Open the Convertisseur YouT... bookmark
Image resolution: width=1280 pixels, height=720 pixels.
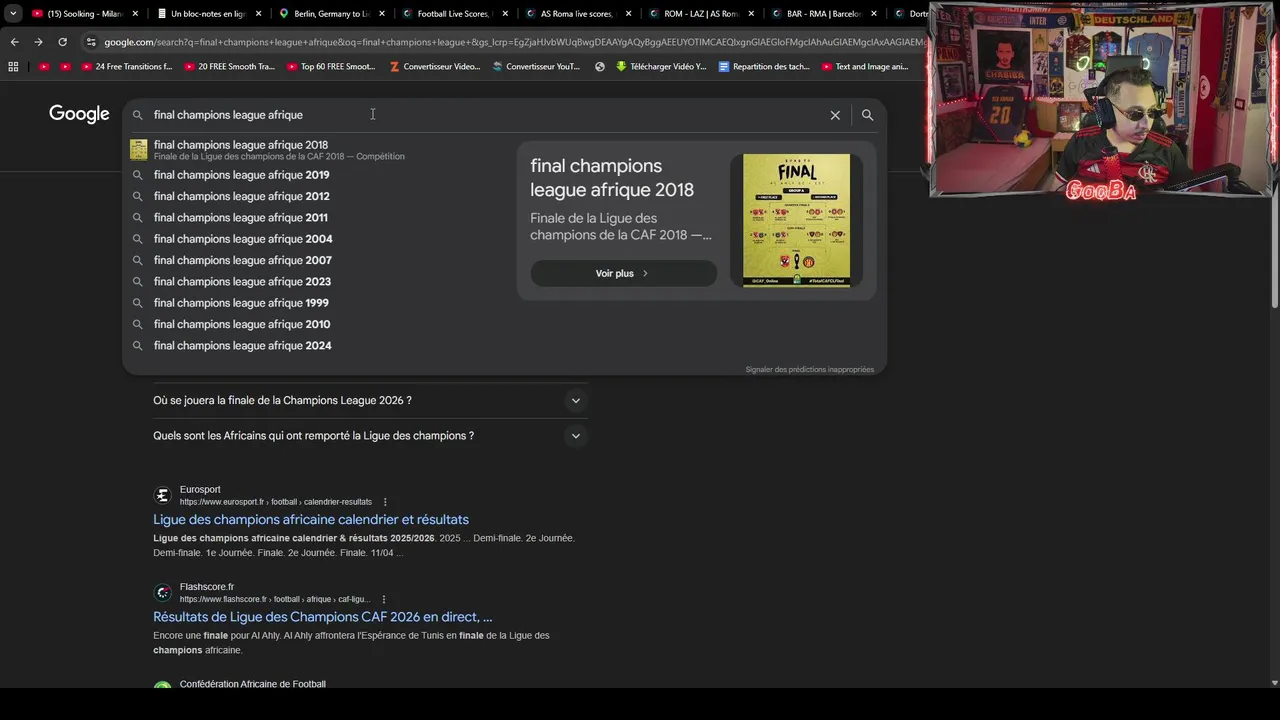pos(536,67)
